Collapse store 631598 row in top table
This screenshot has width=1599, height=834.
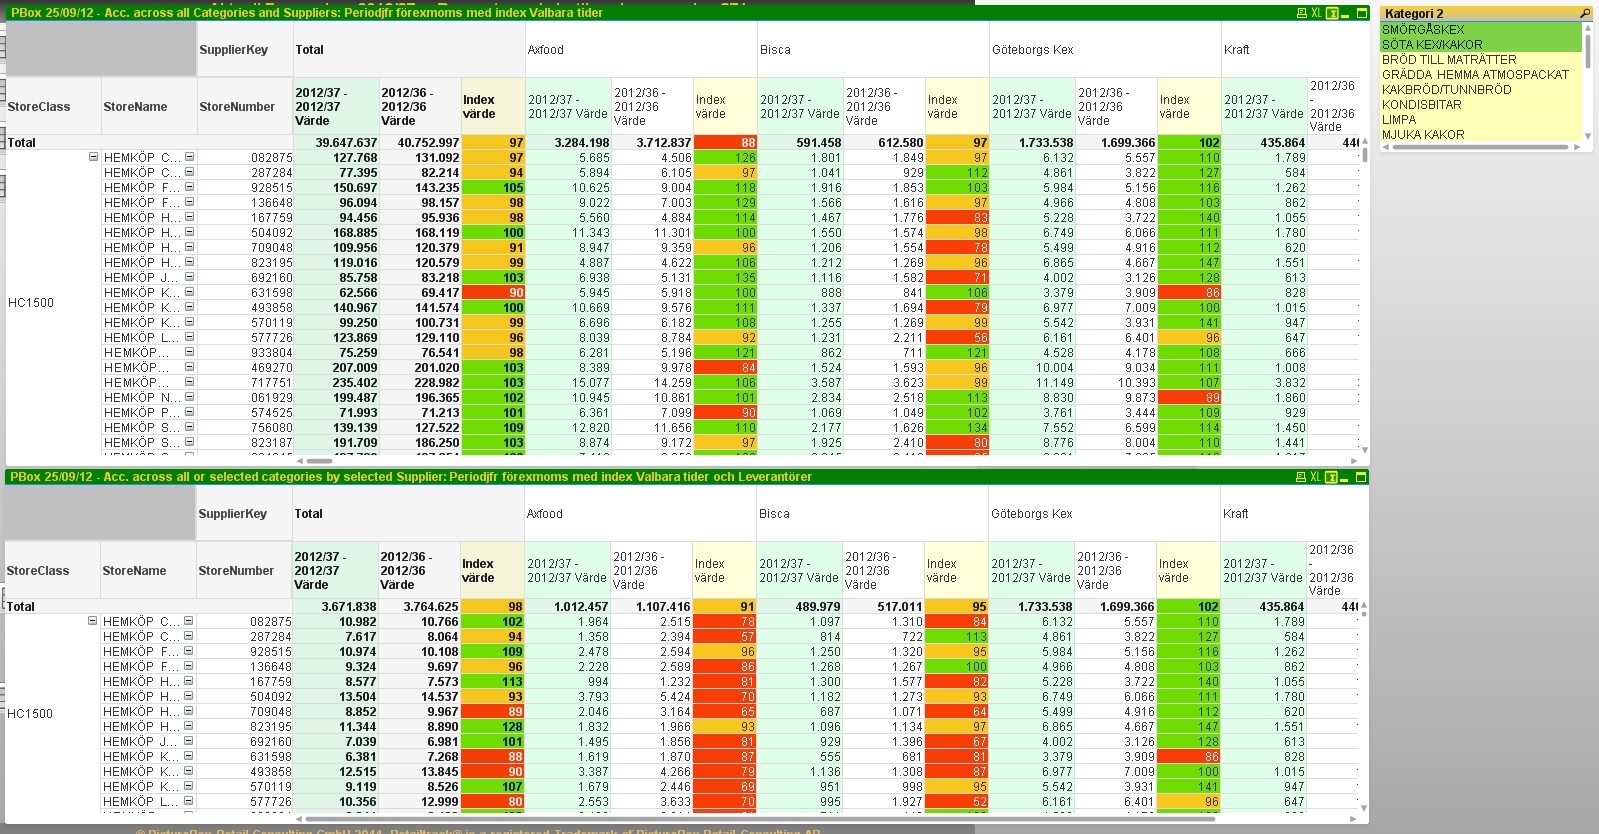point(189,292)
